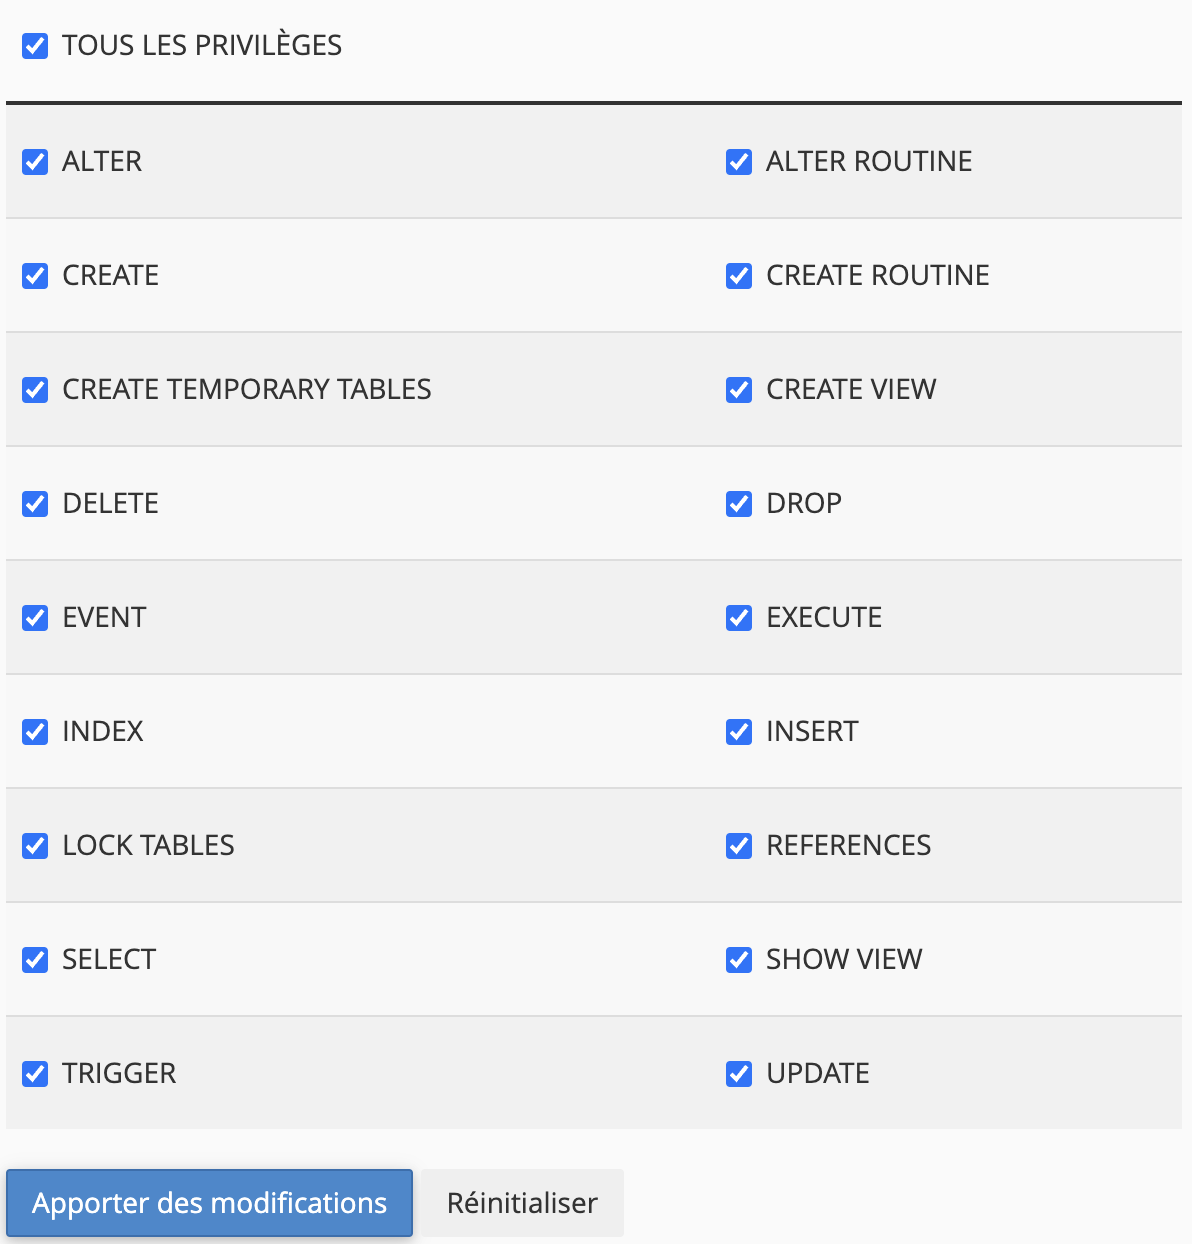The height and width of the screenshot is (1244, 1192).
Task: Uncheck the LOCK TABLES privilege
Action: coord(35,846)
